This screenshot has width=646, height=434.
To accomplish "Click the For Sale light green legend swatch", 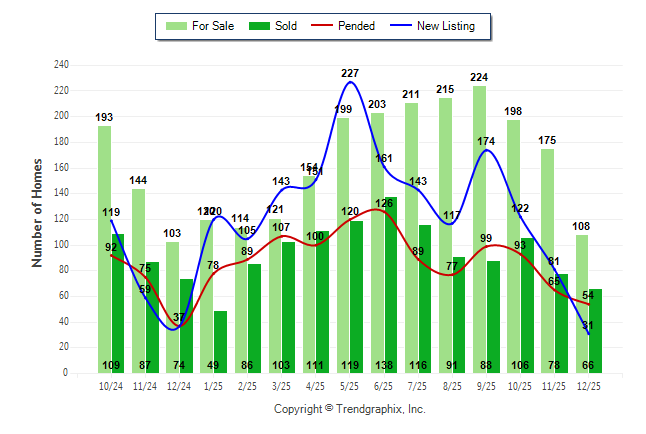I will click(176, 26).
